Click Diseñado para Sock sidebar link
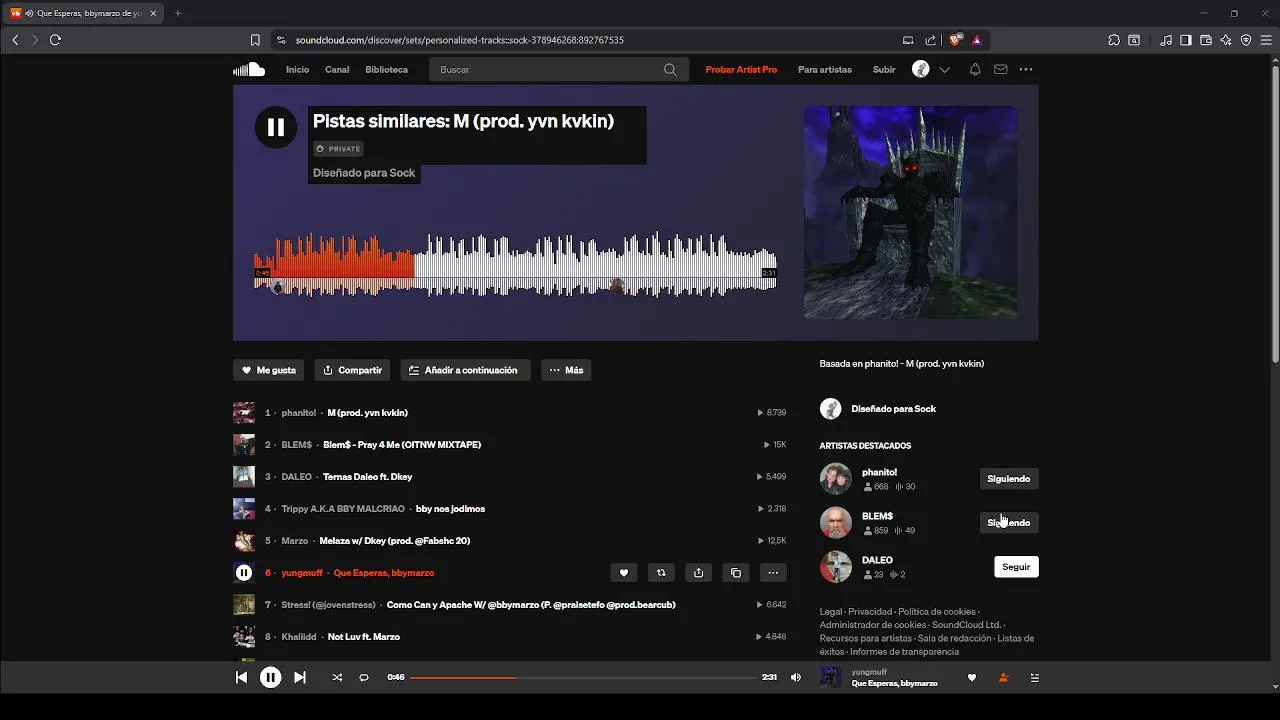This screenshot has height=720, width=1280. coord(893,409)
